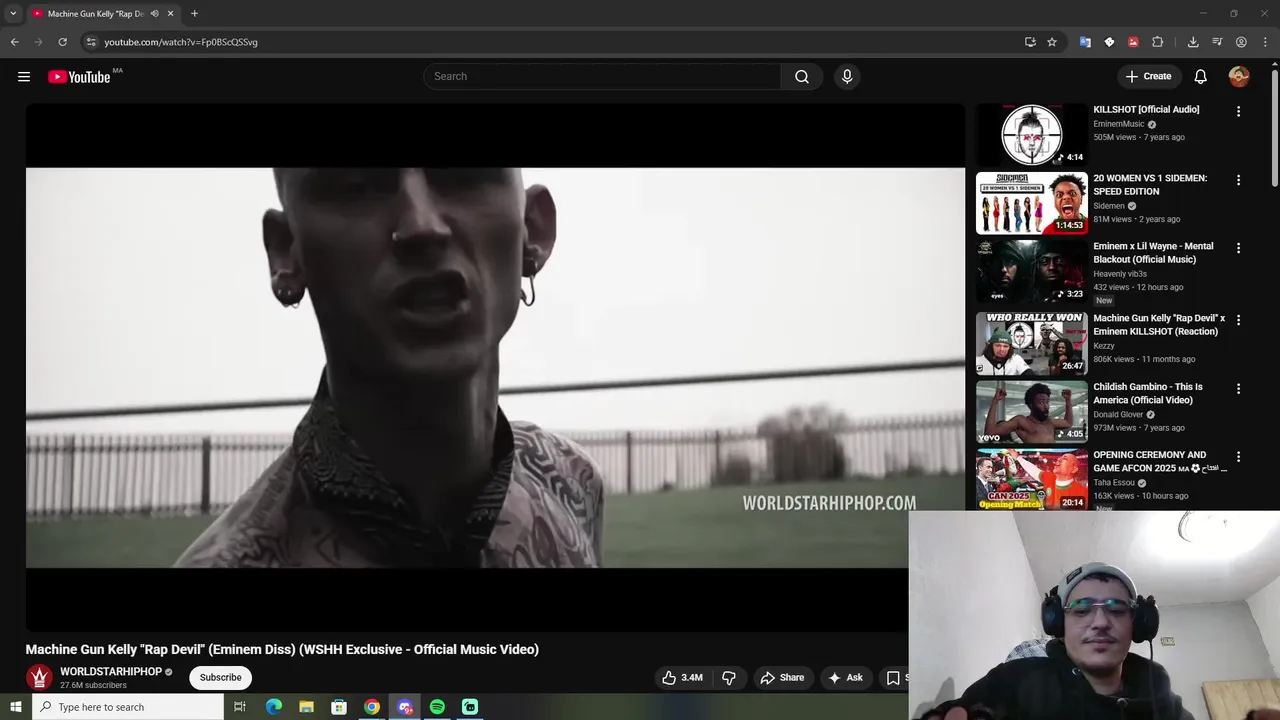The image size is (1280, 720).
Task: Play AFCON 2025 opening ceremony thumbnail
Action: click(x=1032, y=479)
